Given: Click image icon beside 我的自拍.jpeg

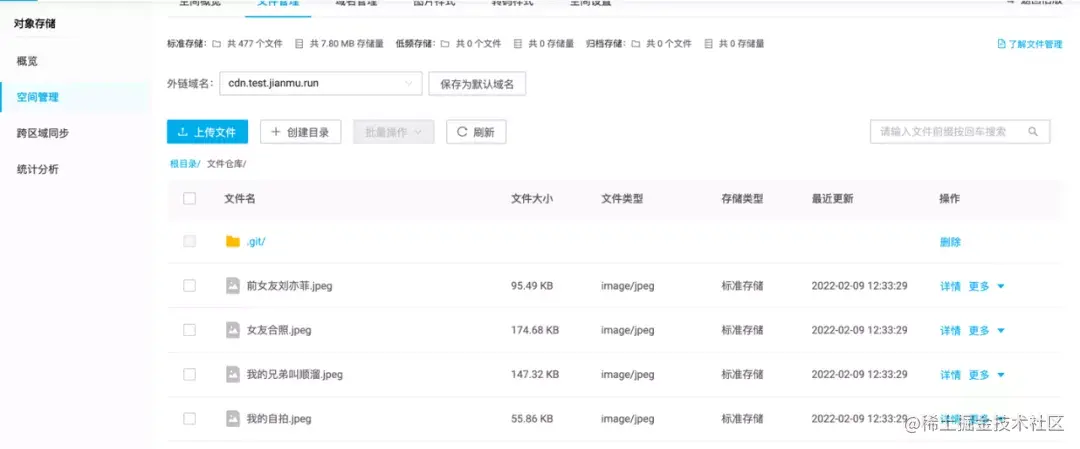Looking at the screenshot, I should tap(233, 418).
